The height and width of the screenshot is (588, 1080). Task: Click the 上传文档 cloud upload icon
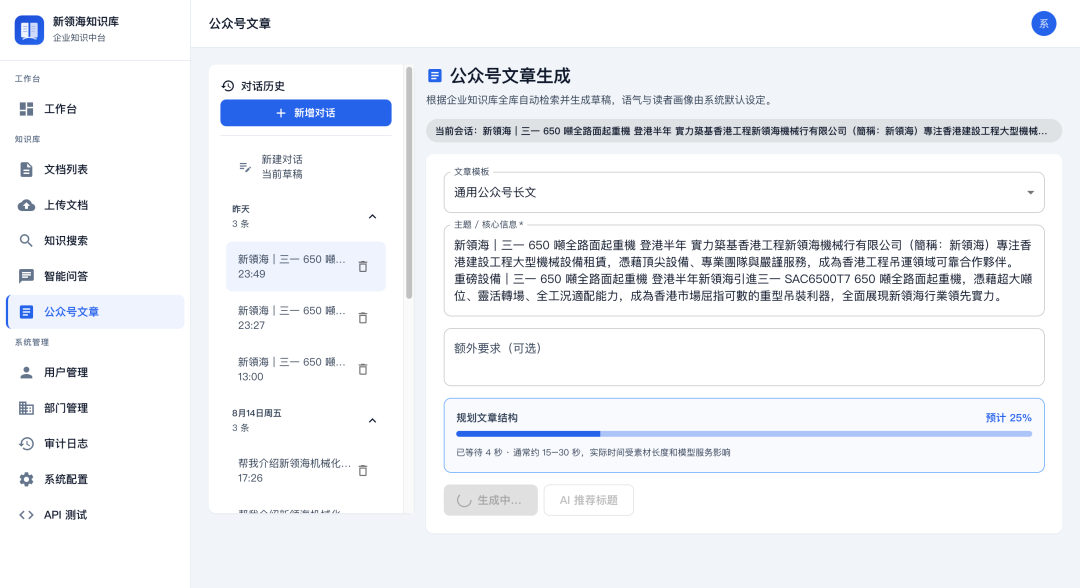point(26,205)
